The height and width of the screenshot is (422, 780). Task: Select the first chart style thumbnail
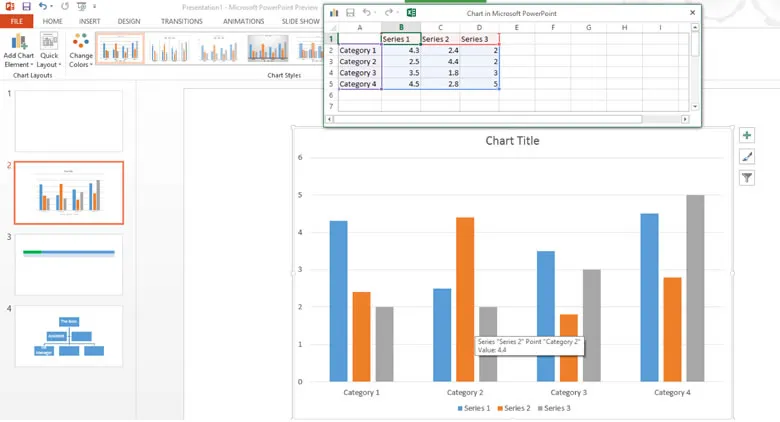click(x=120, y=49)
